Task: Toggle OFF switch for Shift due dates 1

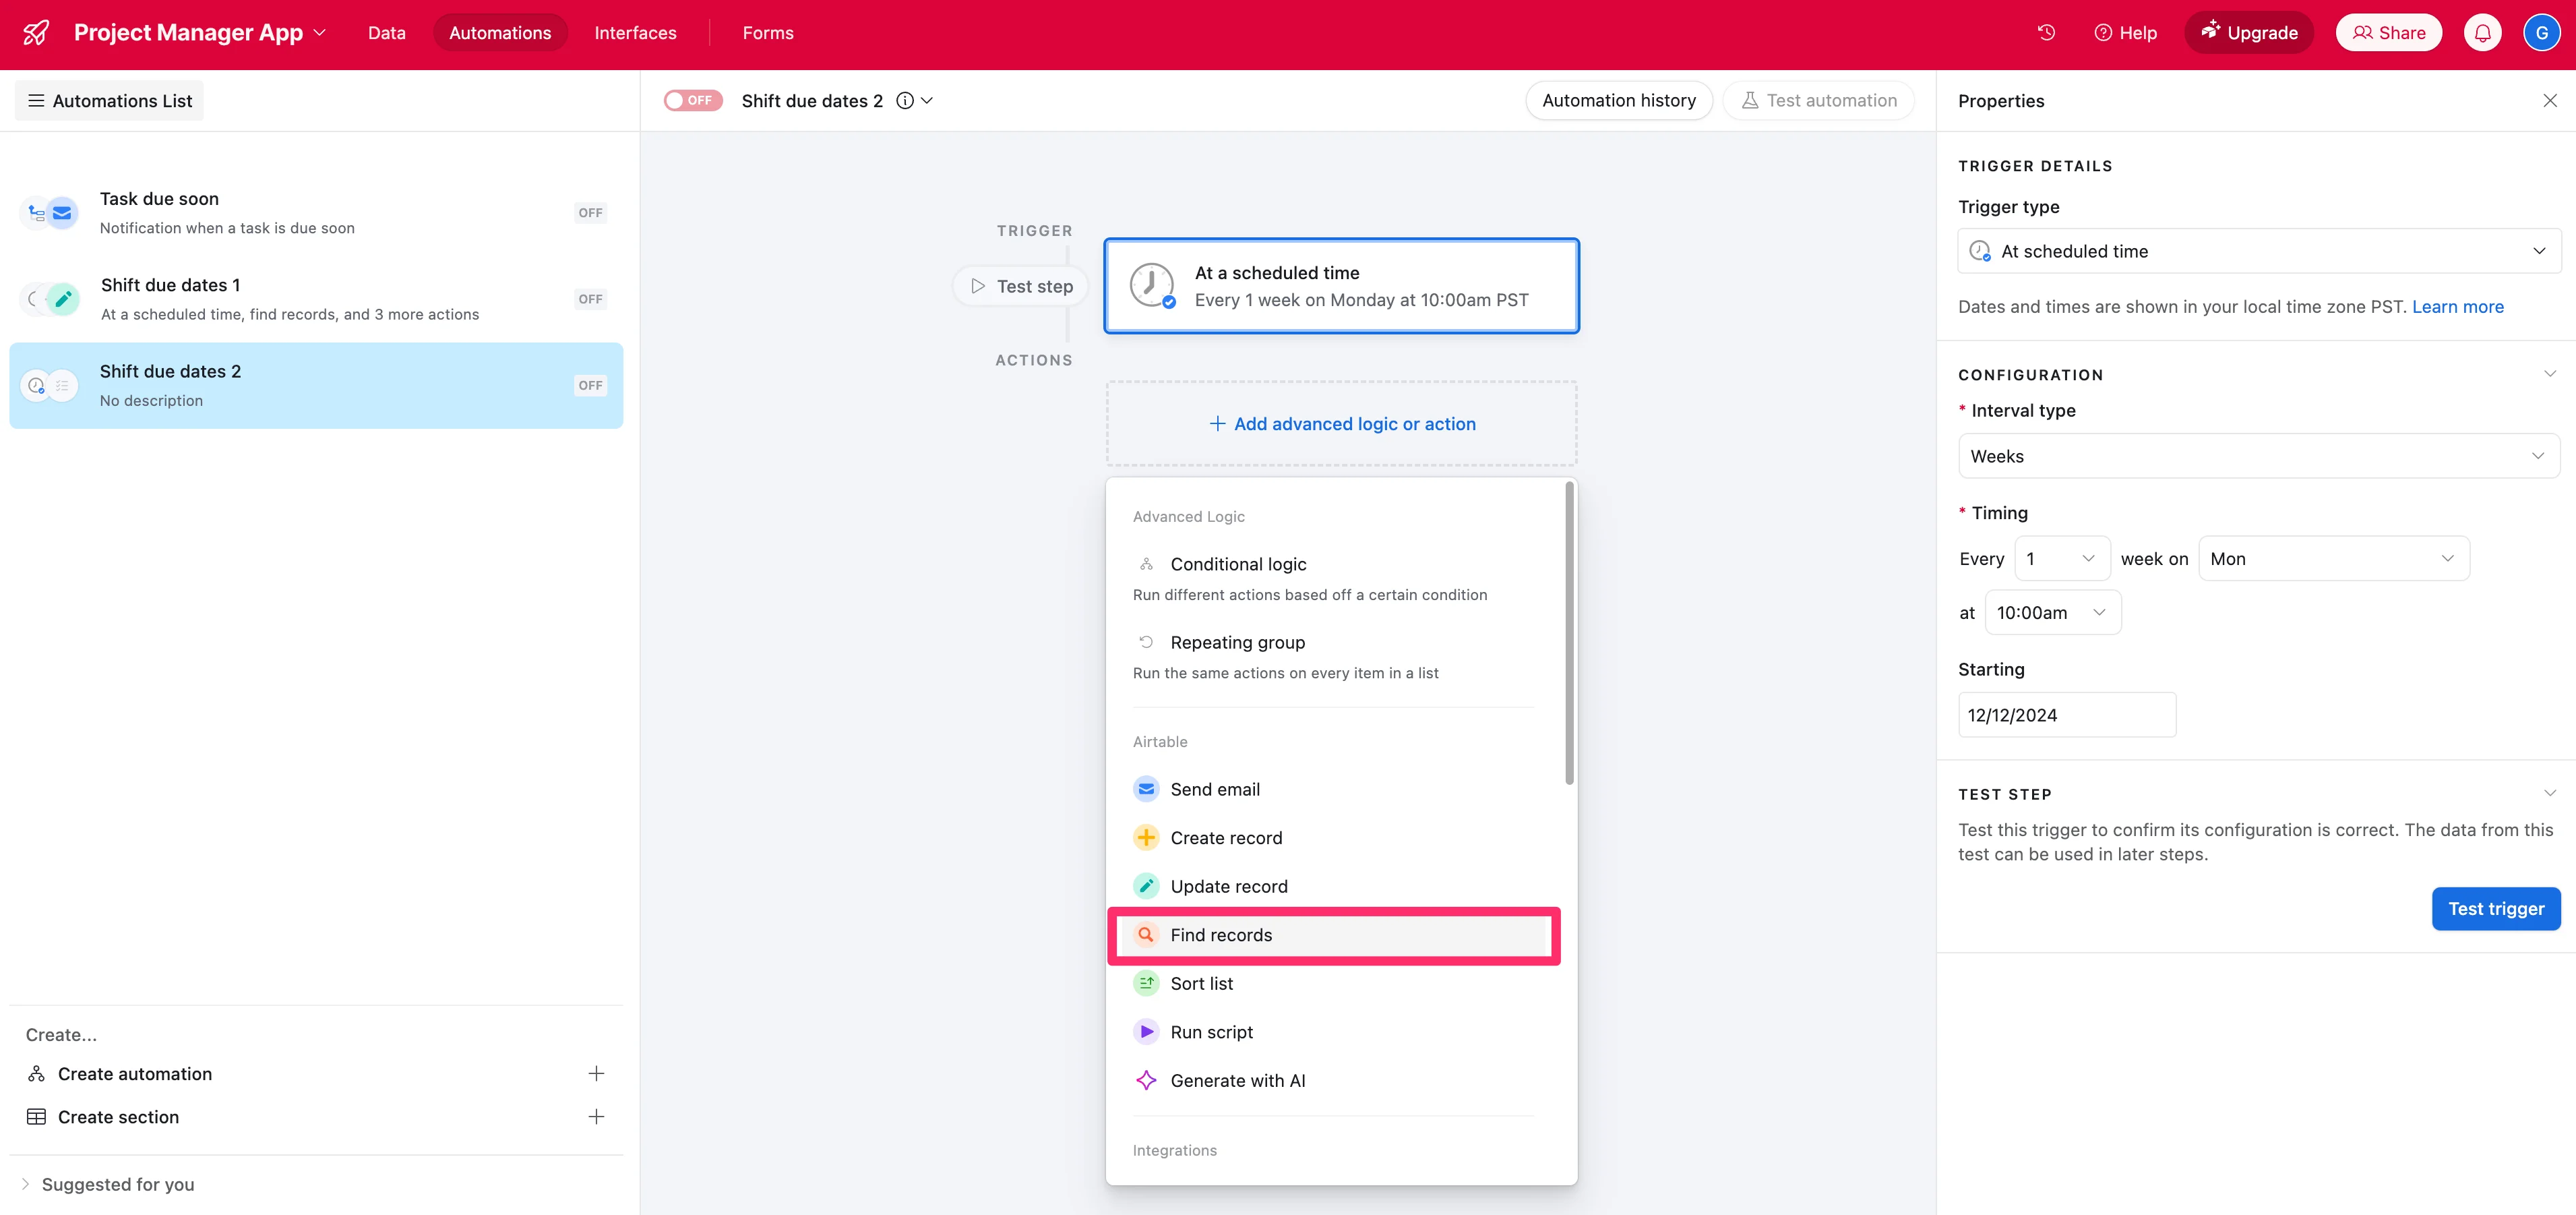Action: pyautogui.click(x=590, y=299)
